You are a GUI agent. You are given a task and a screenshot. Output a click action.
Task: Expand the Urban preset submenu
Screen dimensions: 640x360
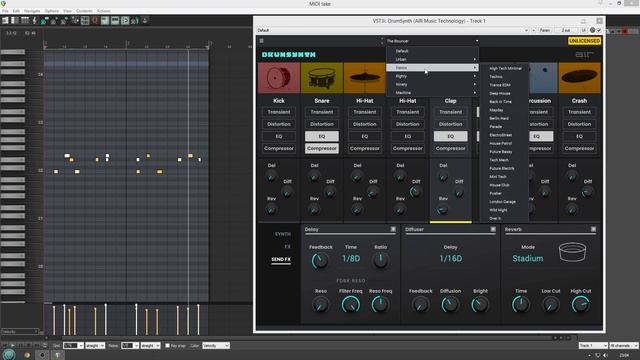coord(432,59)
